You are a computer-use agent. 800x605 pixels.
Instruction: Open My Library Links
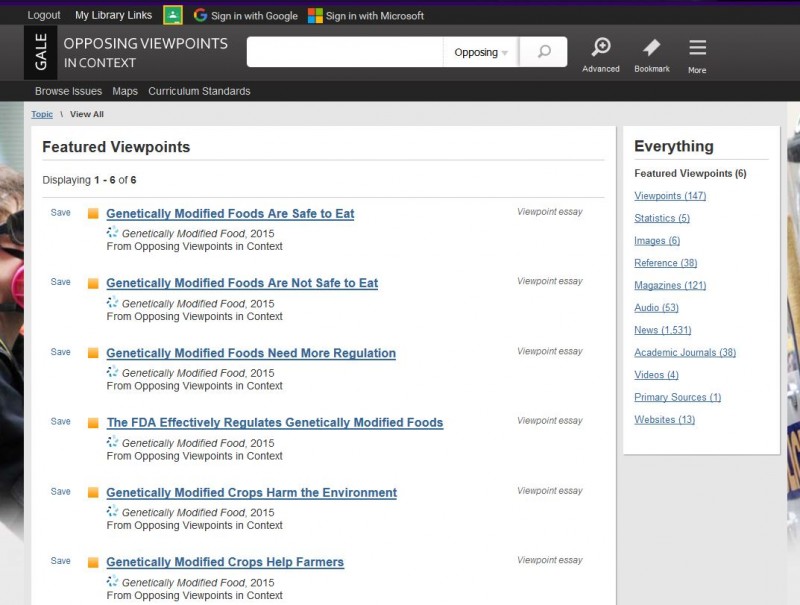click(113, 15)
